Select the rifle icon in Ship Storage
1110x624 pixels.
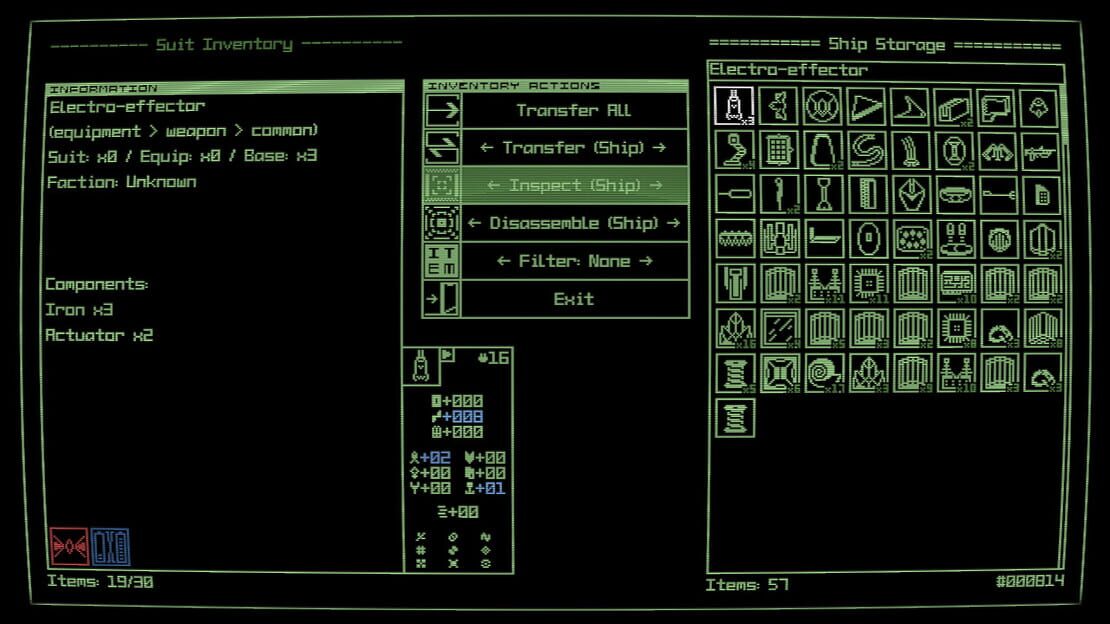pyautogui.click(x=1041, y=150)
